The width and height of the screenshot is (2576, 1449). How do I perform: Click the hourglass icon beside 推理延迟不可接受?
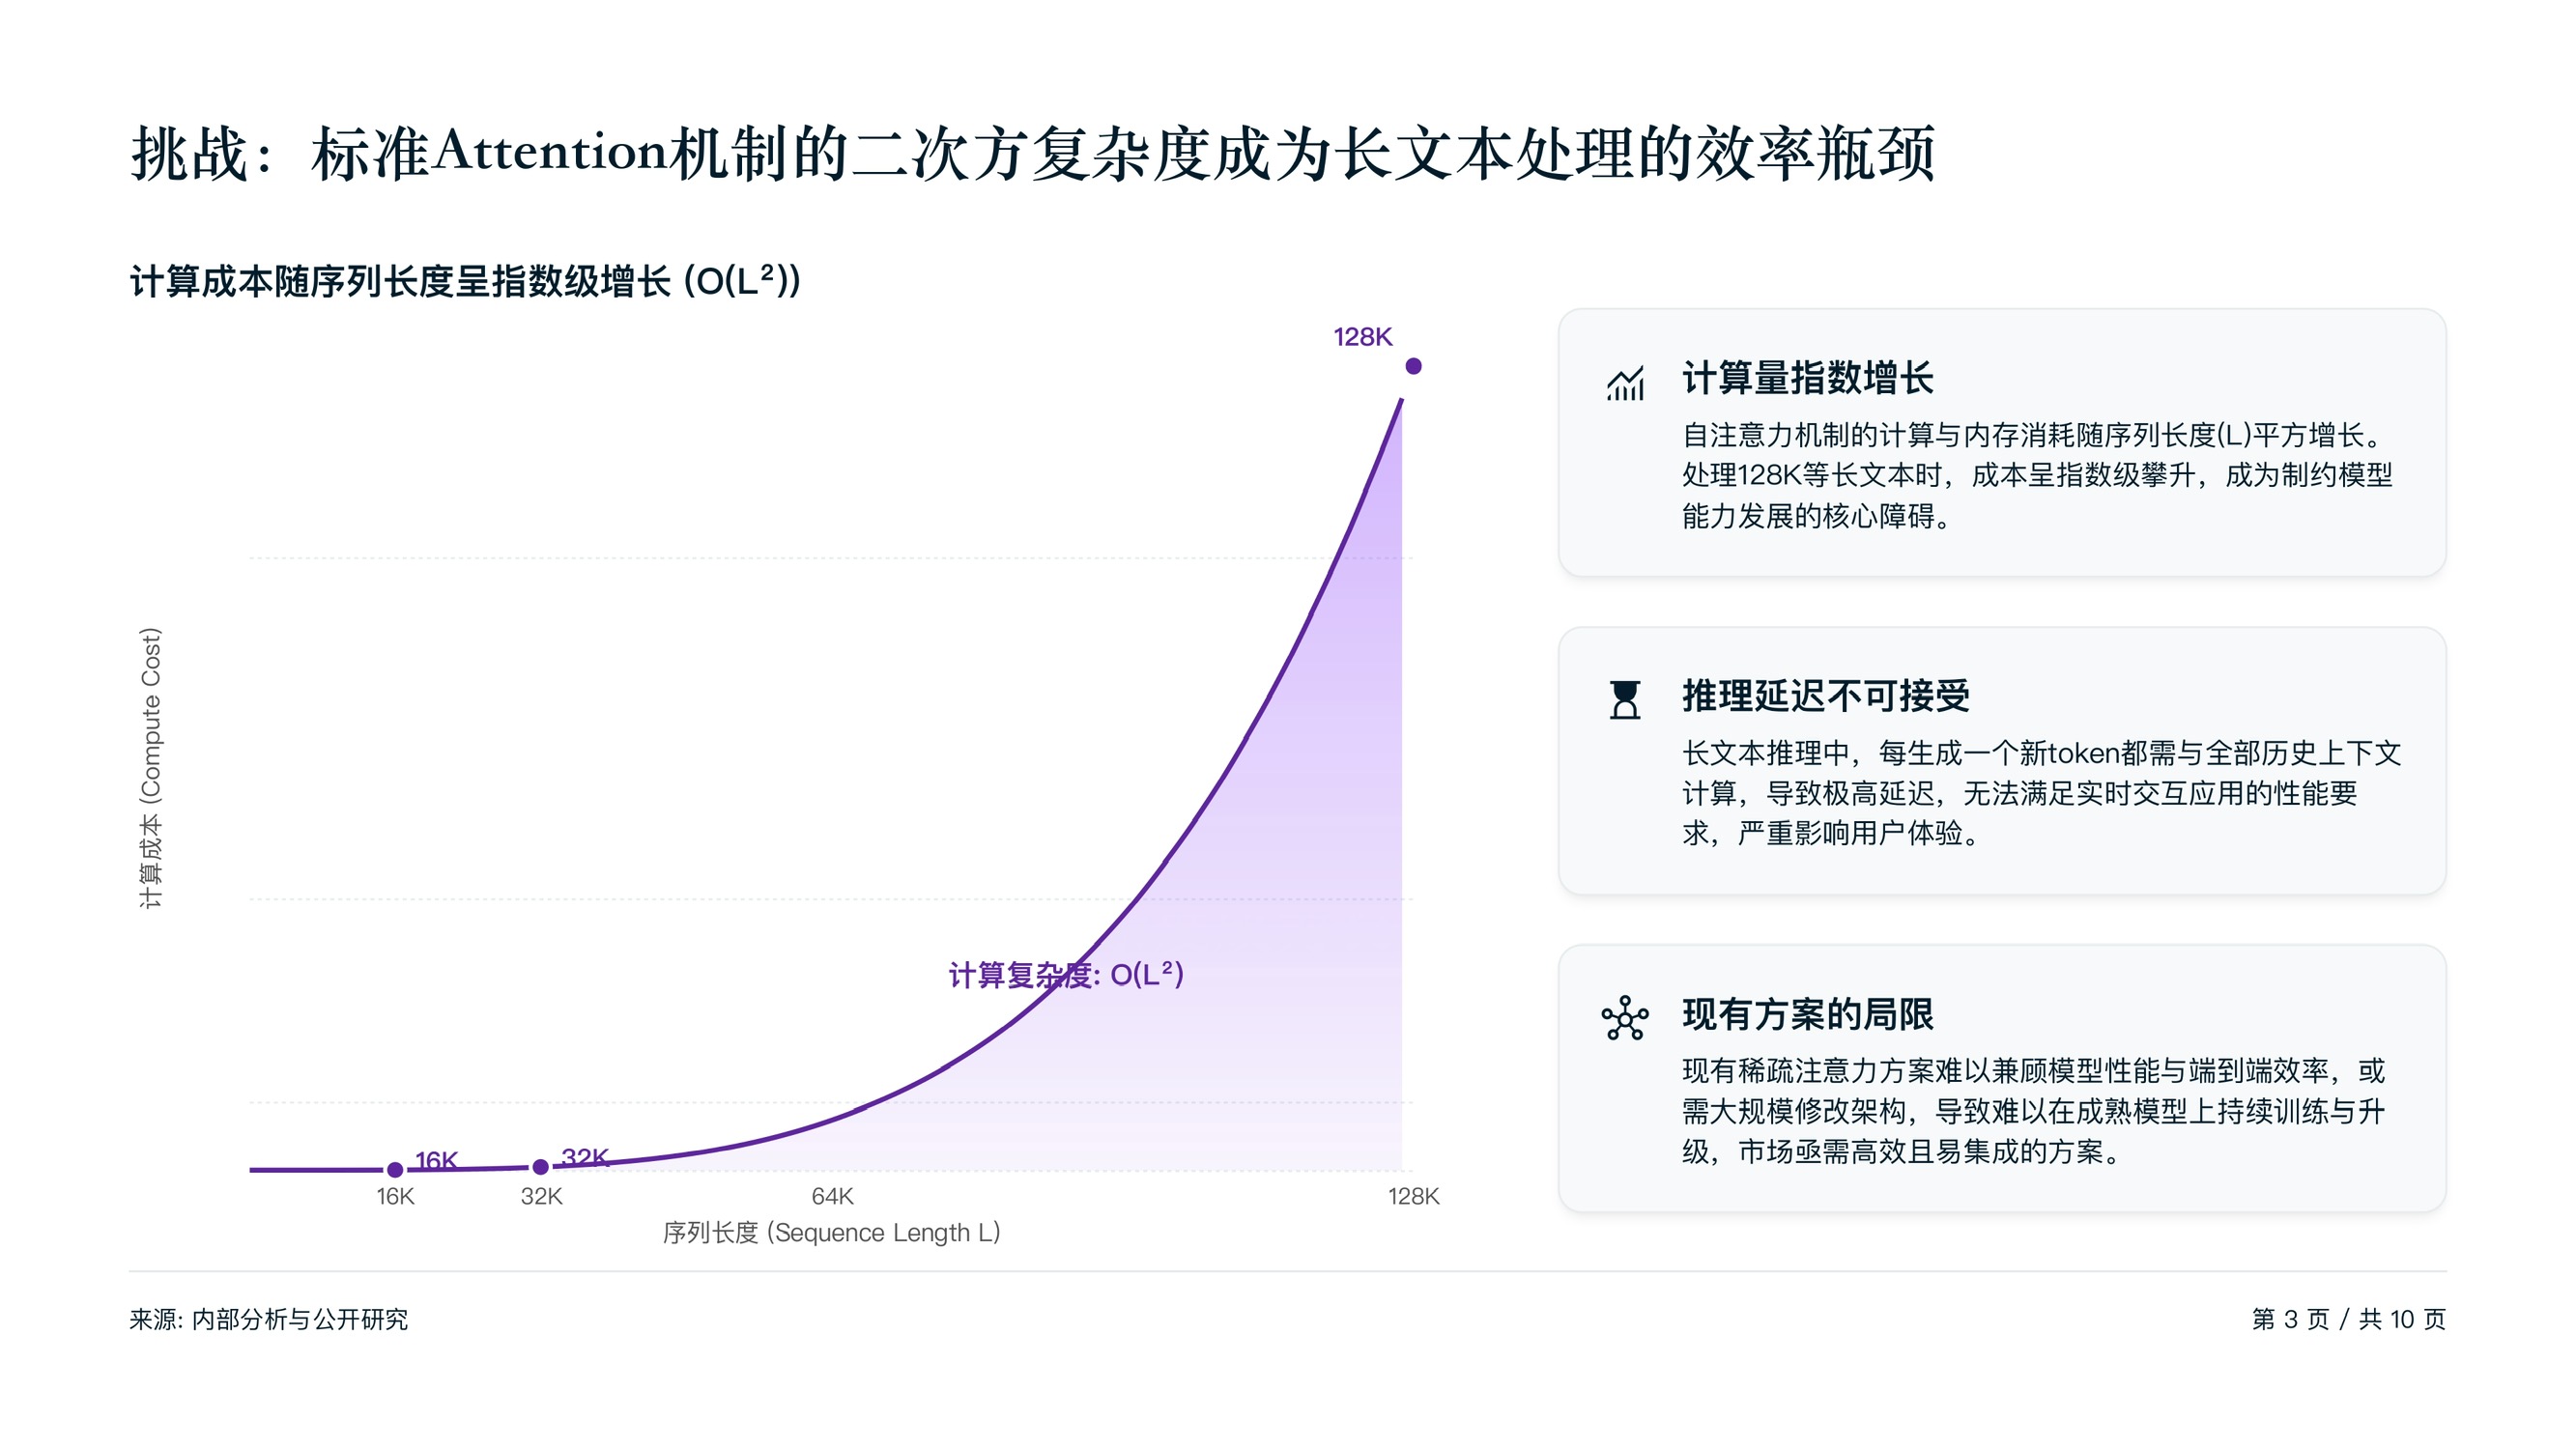(1625, 699)
